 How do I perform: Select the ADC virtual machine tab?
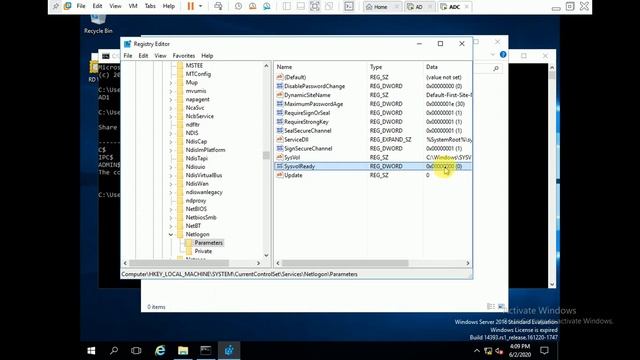[454, 7]
